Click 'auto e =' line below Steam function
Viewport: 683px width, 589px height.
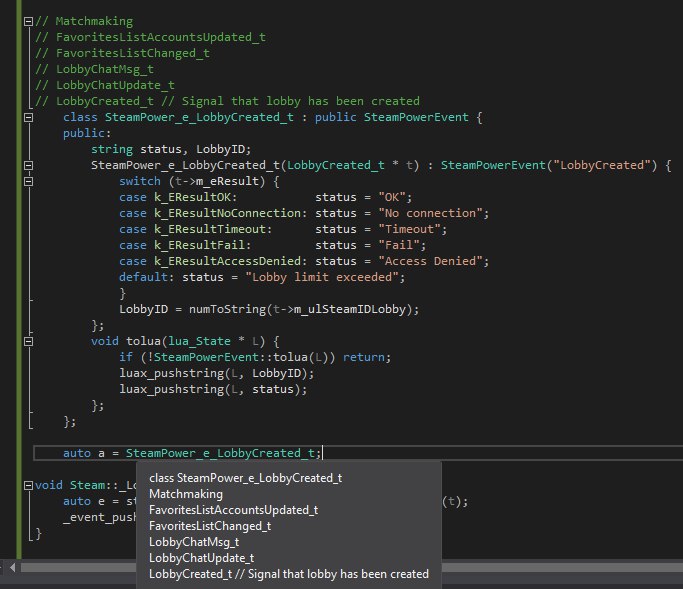tap(100, 501)
